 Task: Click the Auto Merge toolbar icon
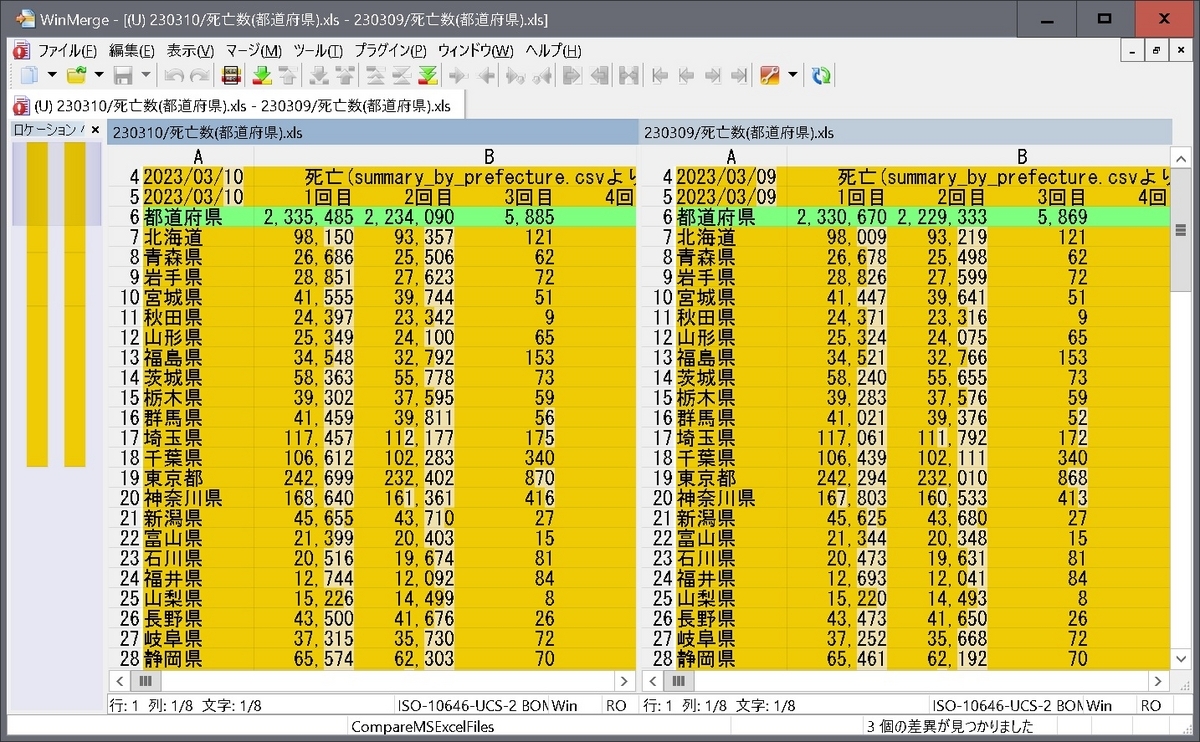click(x=628, y=75)
